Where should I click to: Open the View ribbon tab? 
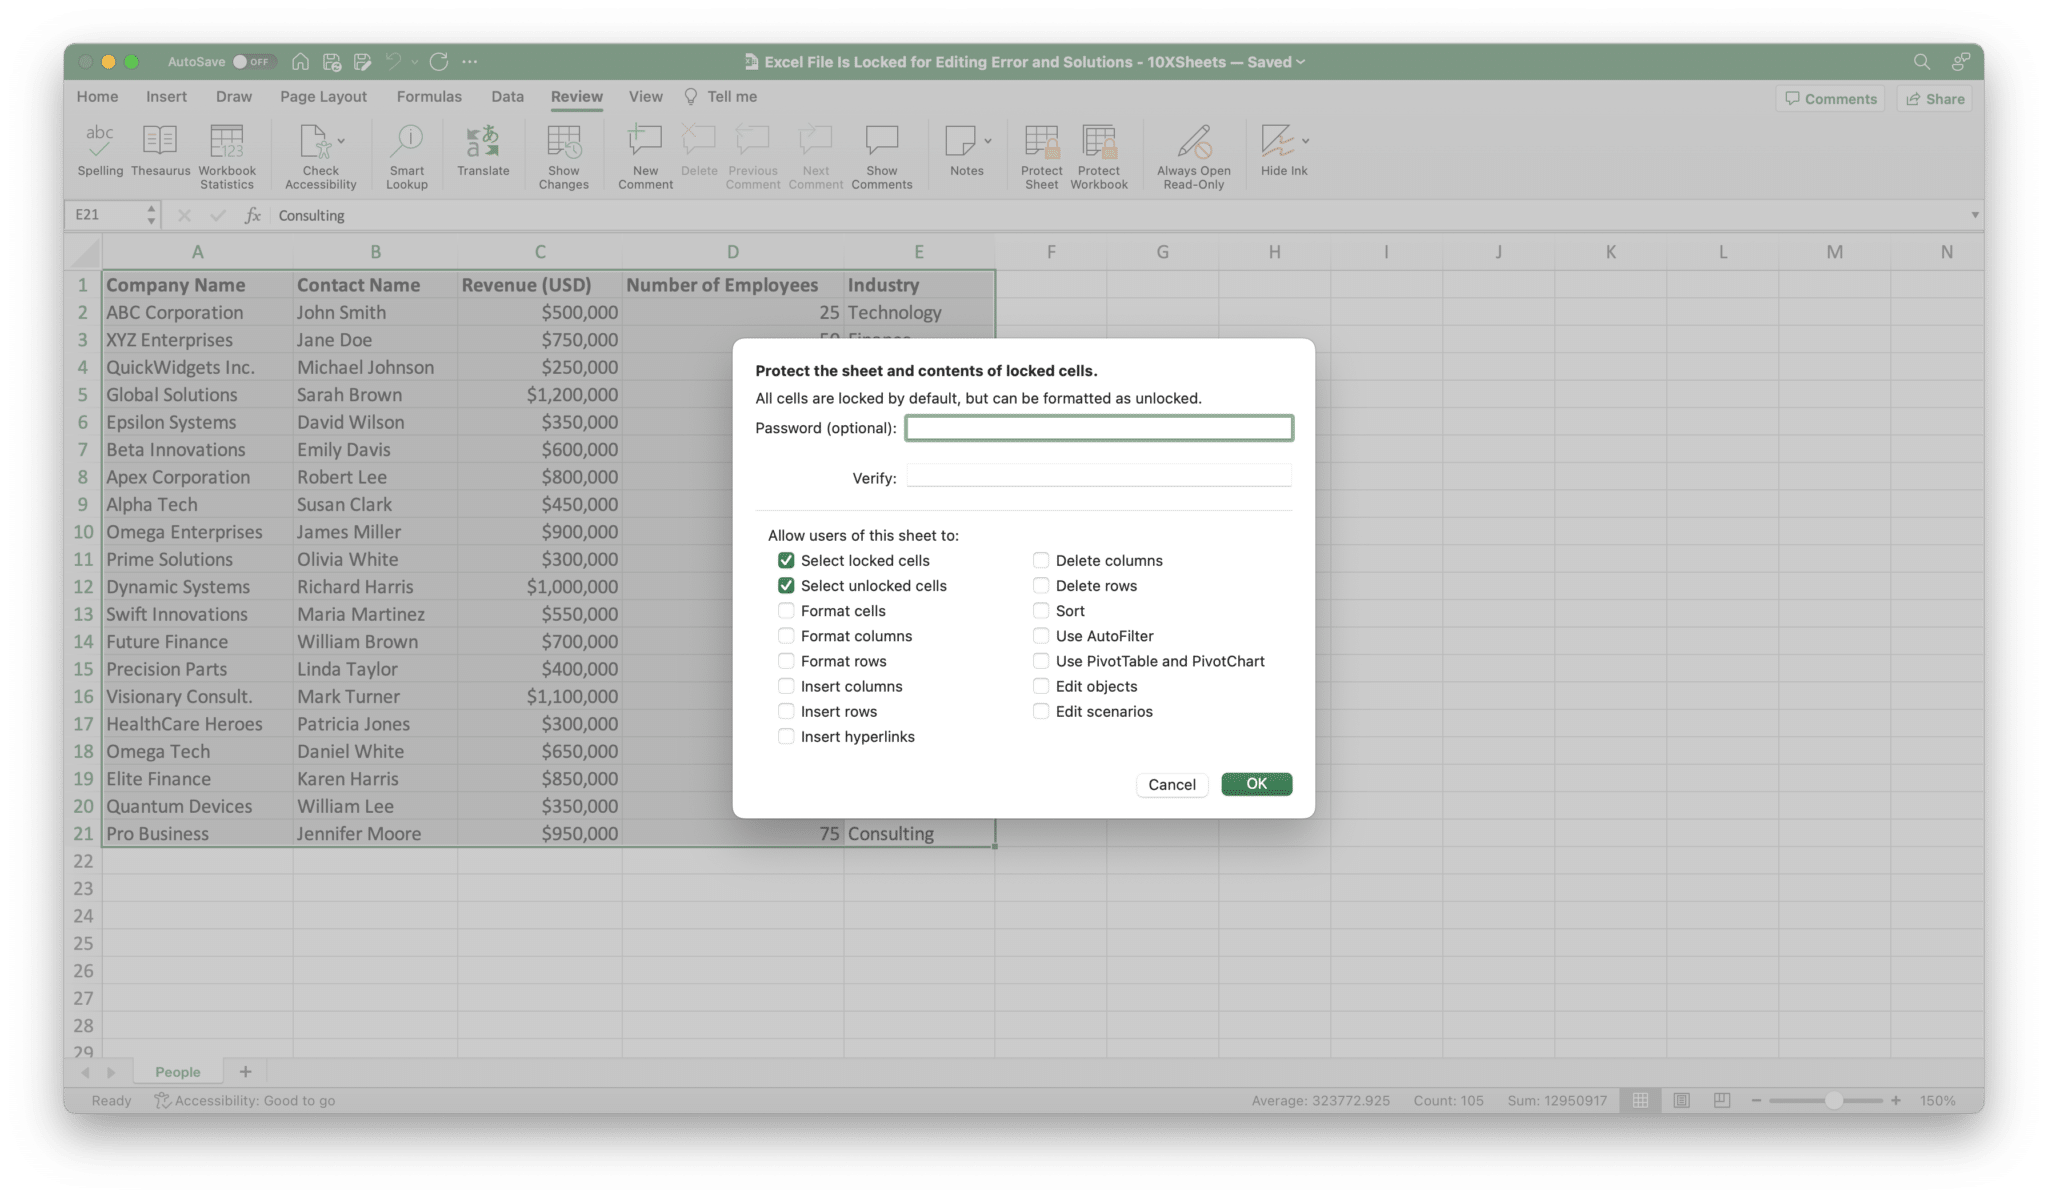pyautogui.click(x=645, y=97)
